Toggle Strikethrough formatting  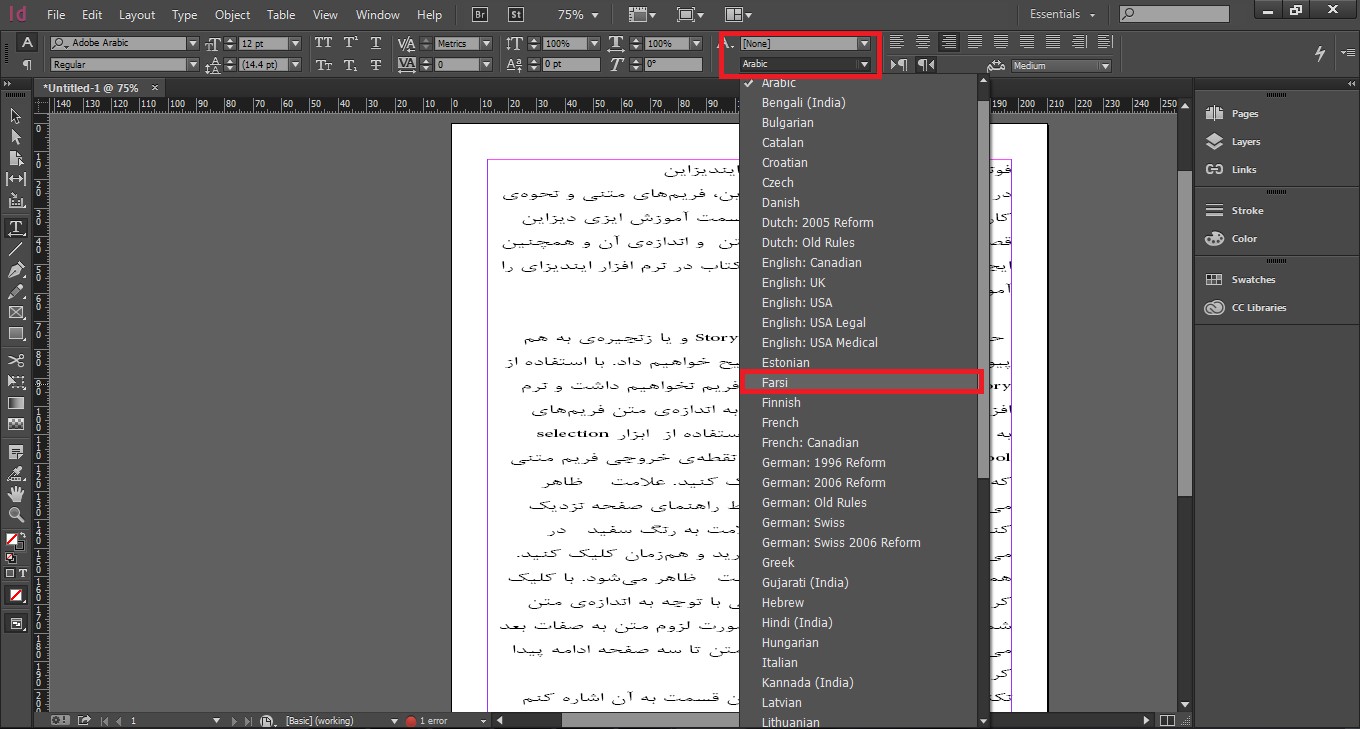click(376, 65)
